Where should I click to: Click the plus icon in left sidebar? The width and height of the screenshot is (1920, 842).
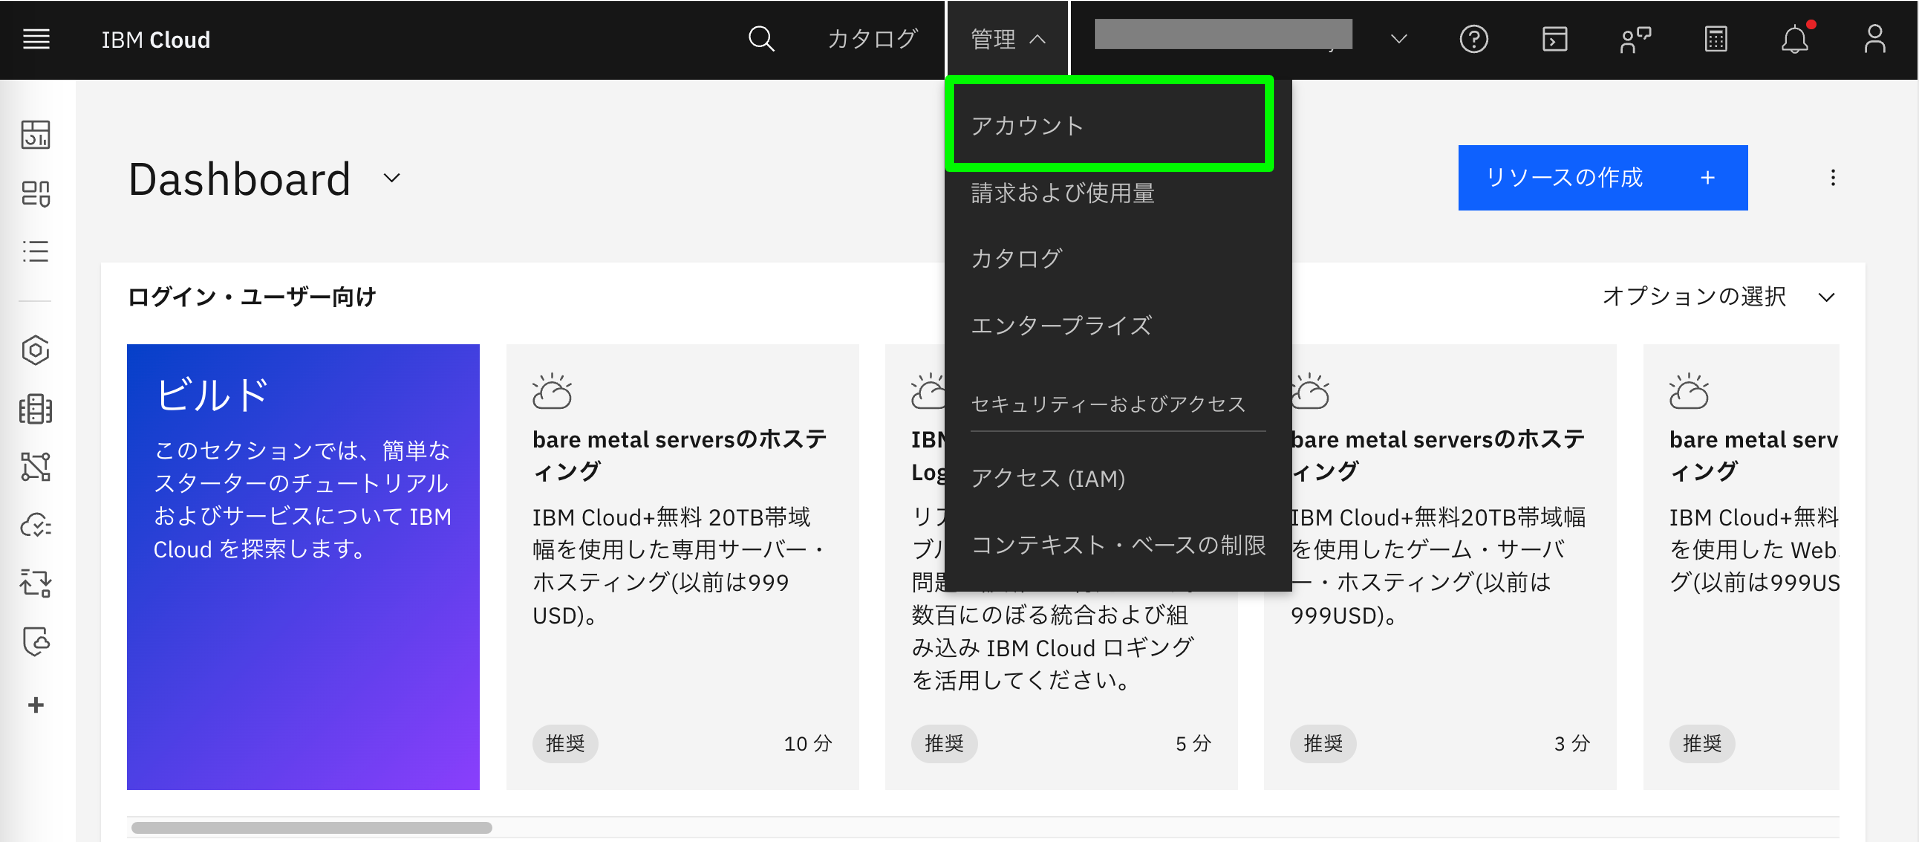[36, 705]
